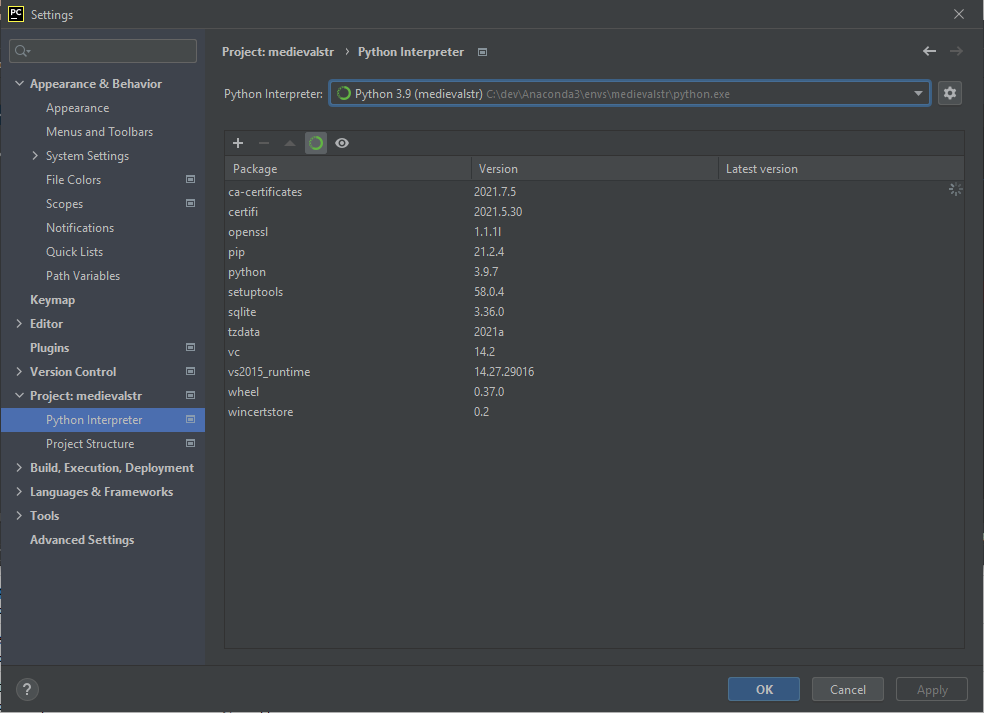Expand the System Settings node
This screenshot has width=984, height=713.
coord(35,155)
